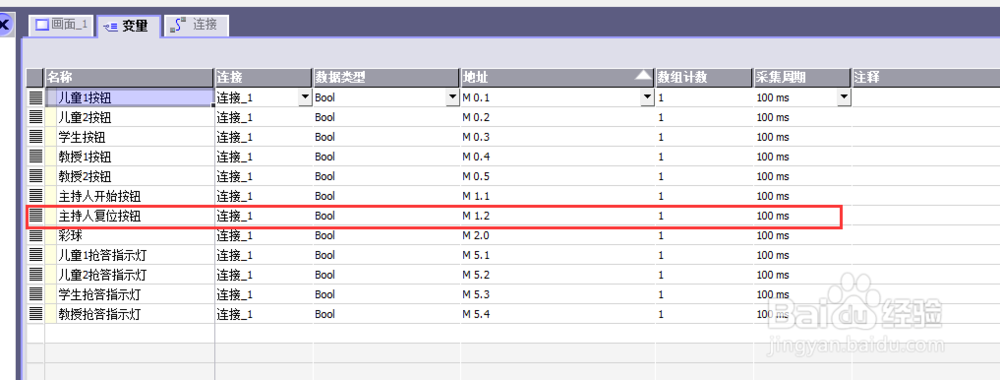
Task: Click Bool data type in 彩球 row
Action: tap(386, 235)
